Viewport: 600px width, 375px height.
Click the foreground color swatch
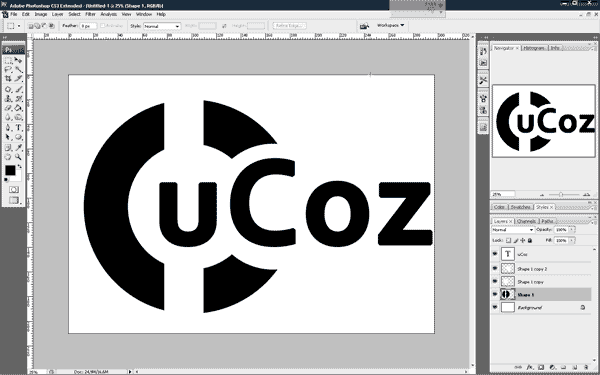(x=10, y=170)
